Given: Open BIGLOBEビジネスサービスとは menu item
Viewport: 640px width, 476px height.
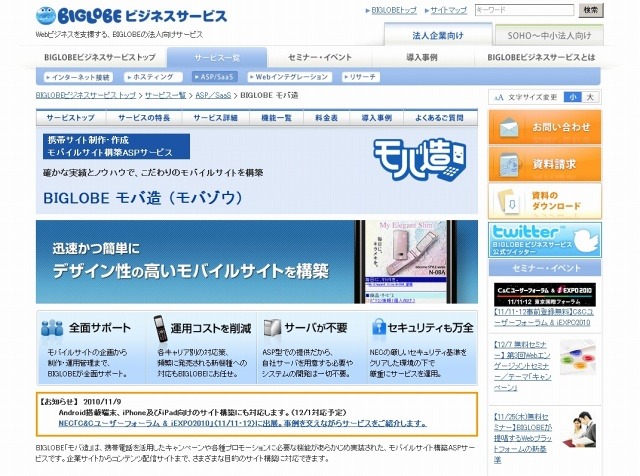Looking at the screenshot, I should (541, 58).
